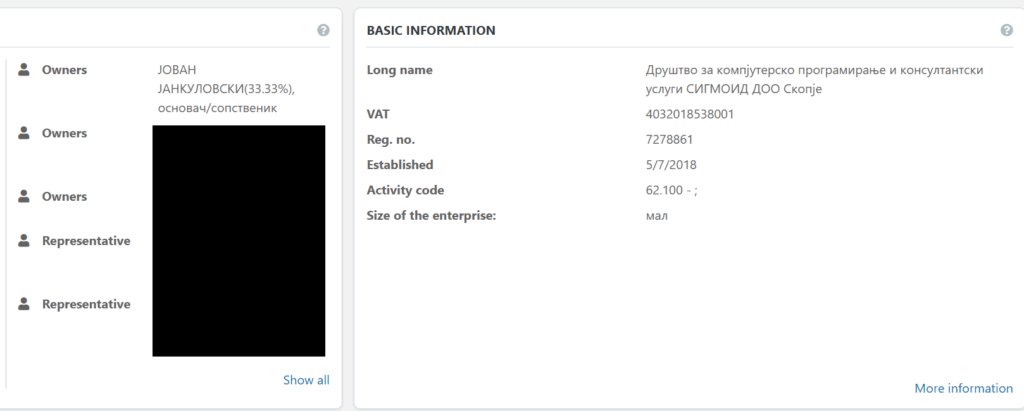Viewport: 1024px width, 411px height.
Task: Click the BASIC INFORMATION panel heading
Action: (x=431, y=31)
